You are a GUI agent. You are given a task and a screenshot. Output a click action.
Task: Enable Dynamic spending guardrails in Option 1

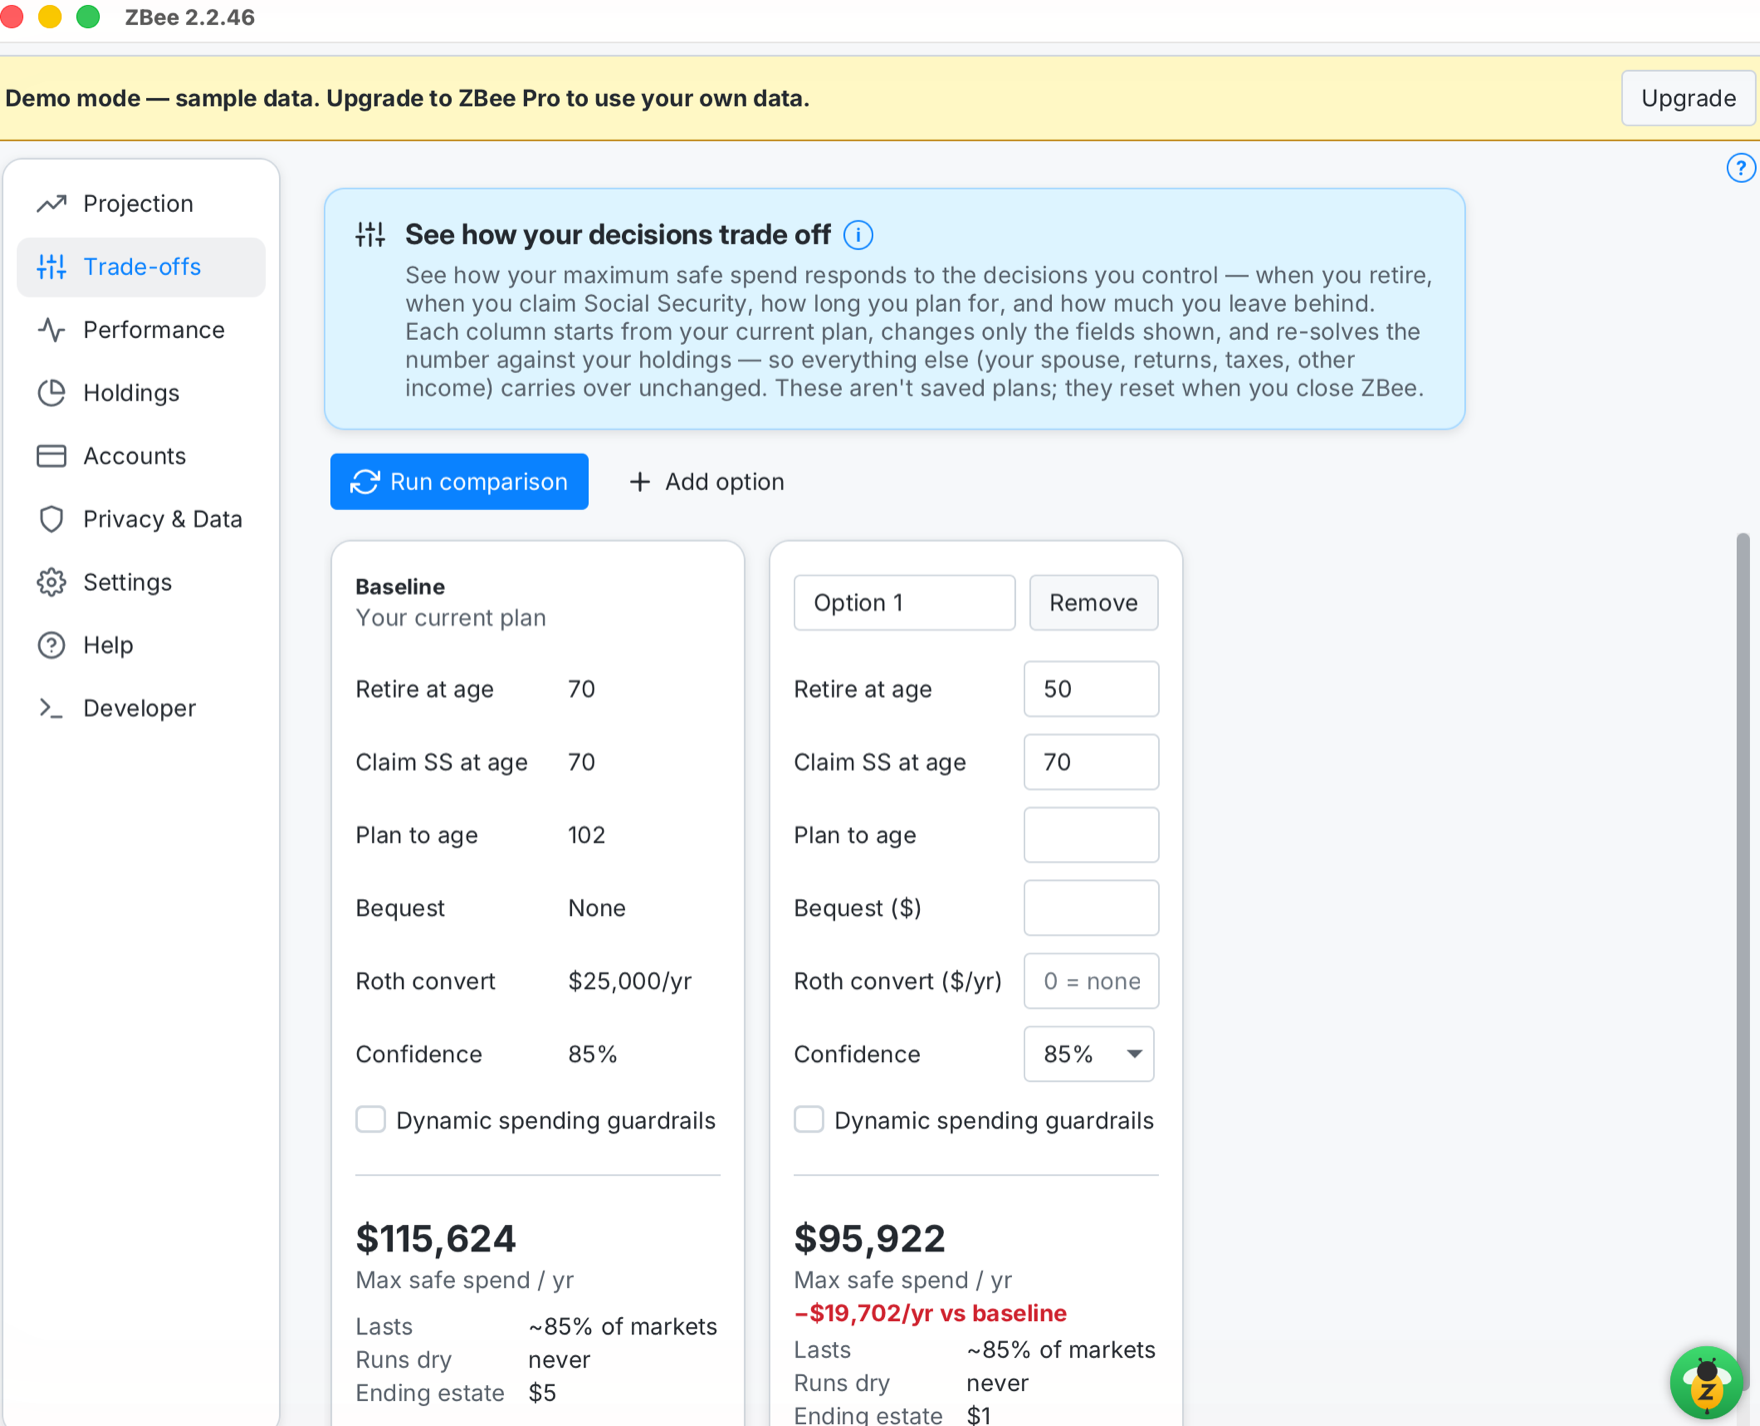(809, 1119)
